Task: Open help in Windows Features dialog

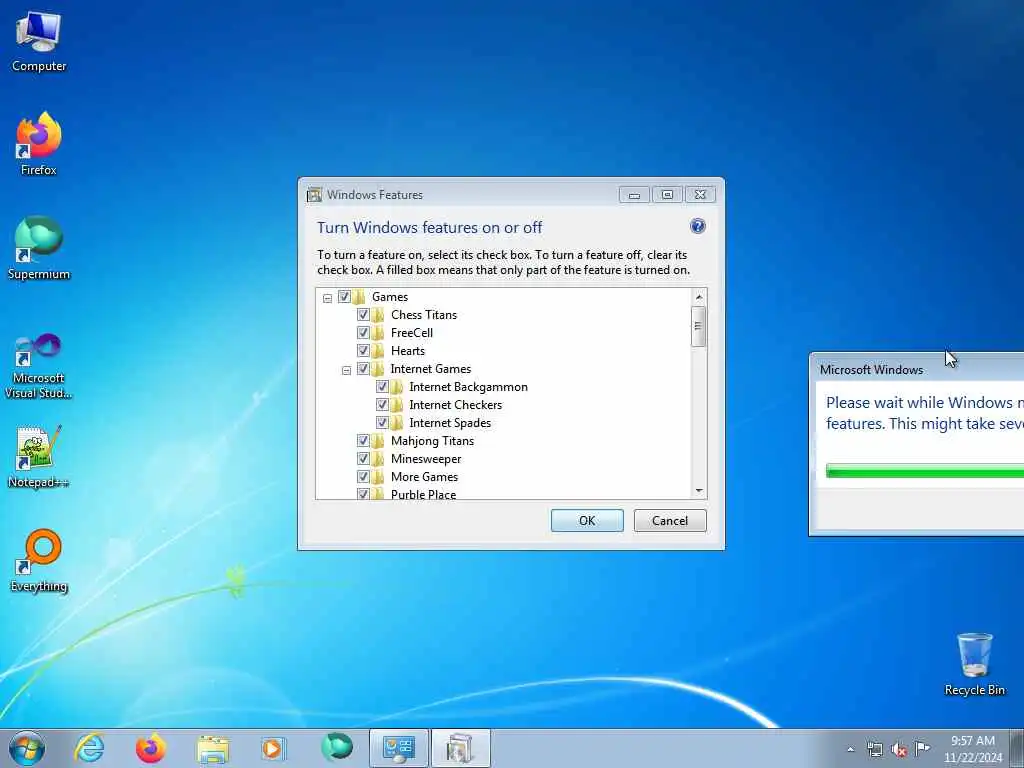Action: pyautogui.click(x=697, y=226)
